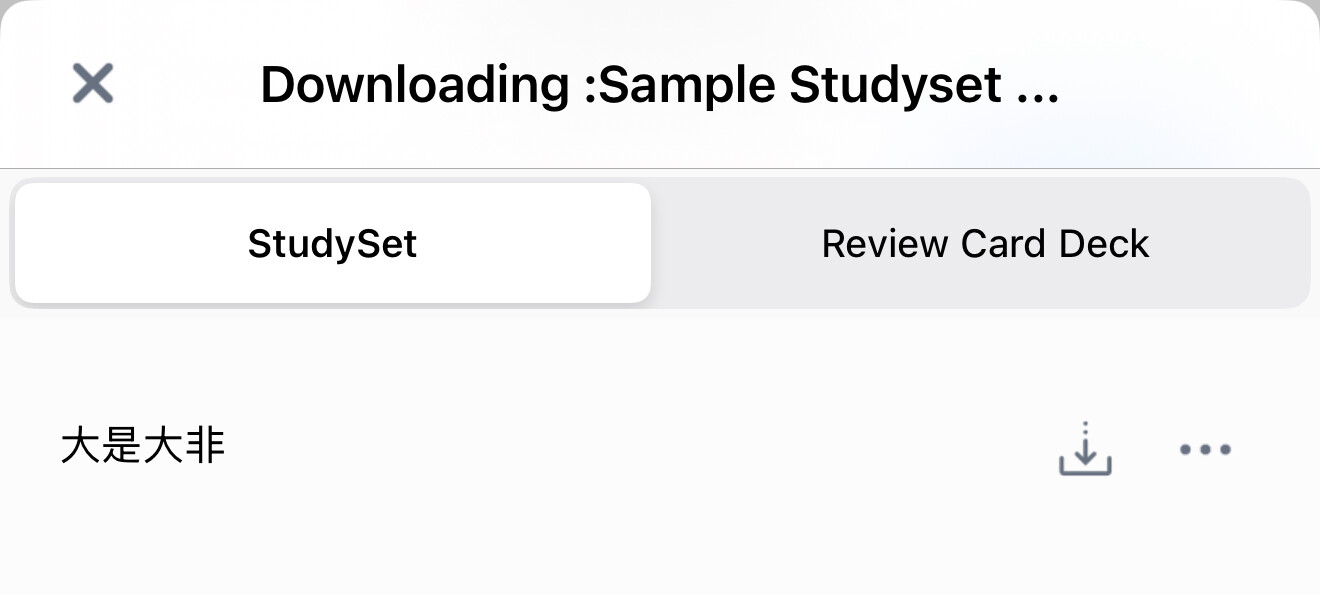This screenshot has width=1320, height=595.
Task: Click the download arrow tray icon
Action: (1085, 448)
